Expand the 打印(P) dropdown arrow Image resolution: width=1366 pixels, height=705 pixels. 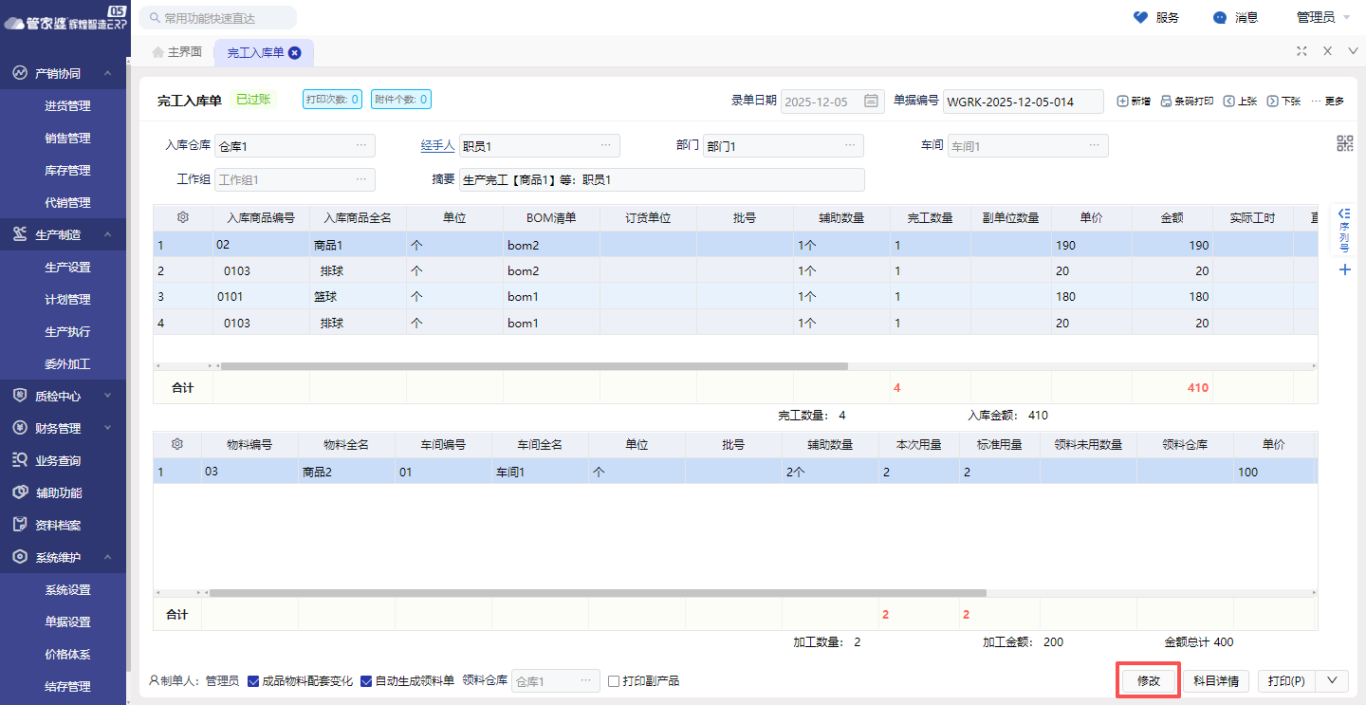point(1331,680)
